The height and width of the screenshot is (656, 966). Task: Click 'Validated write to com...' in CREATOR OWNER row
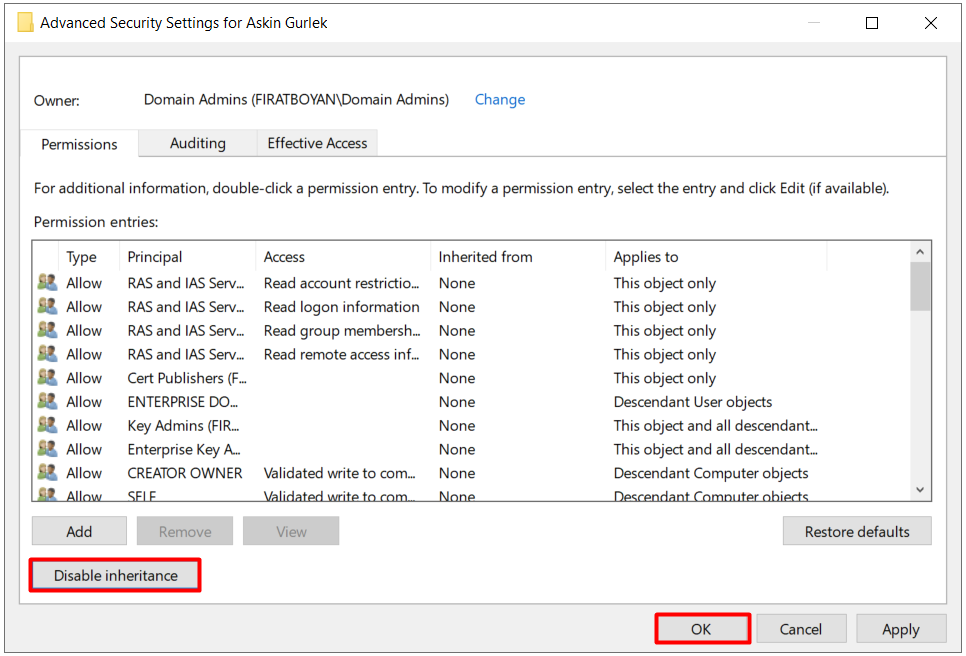[339, 472]
